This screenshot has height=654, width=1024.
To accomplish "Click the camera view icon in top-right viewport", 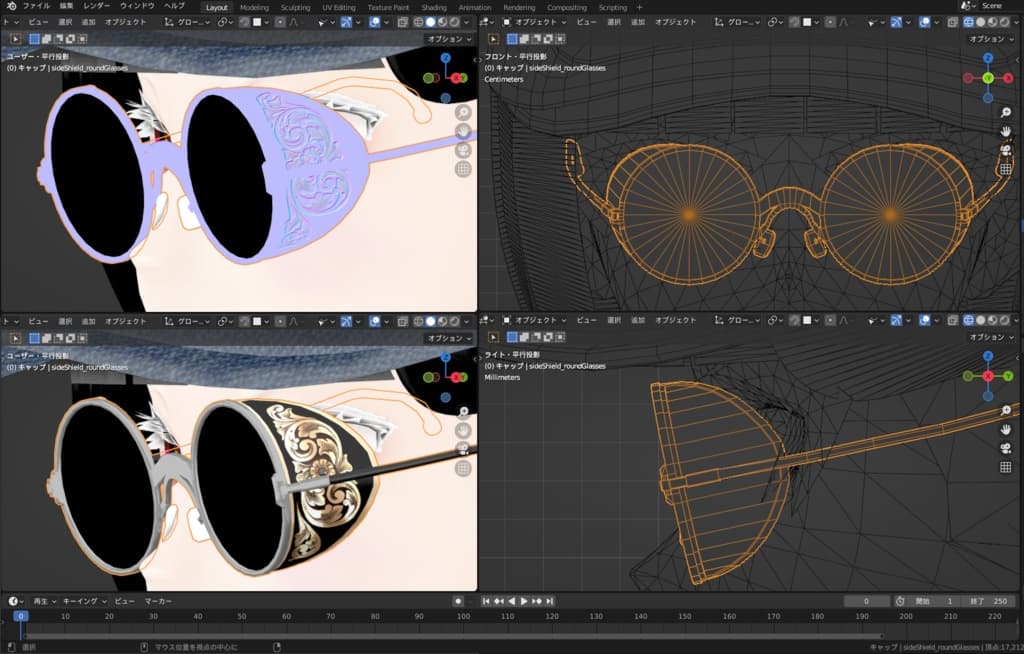I will (x=1006, y=150).
